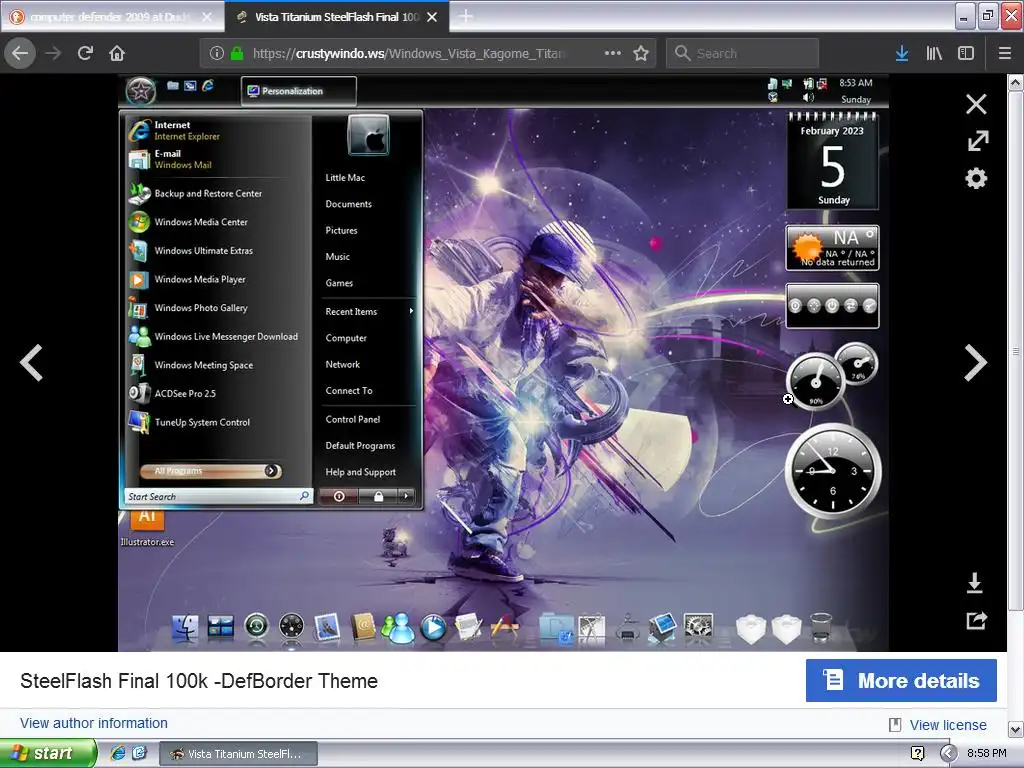The height and width of the screenshot is (768, 1024).
Task: Click the blue play button dock icon
Action: (x=433, y=628)
